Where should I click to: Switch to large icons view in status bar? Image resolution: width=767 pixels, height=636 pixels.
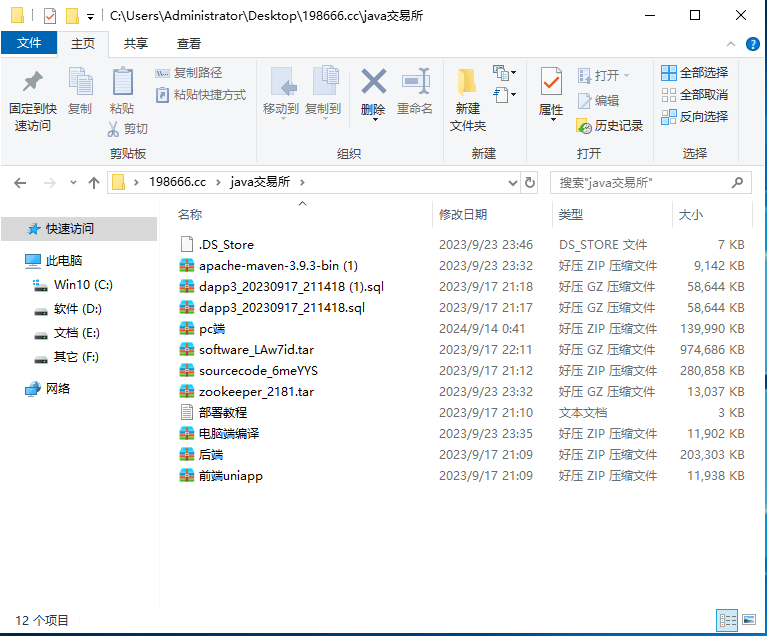click(x=748, y=621)
